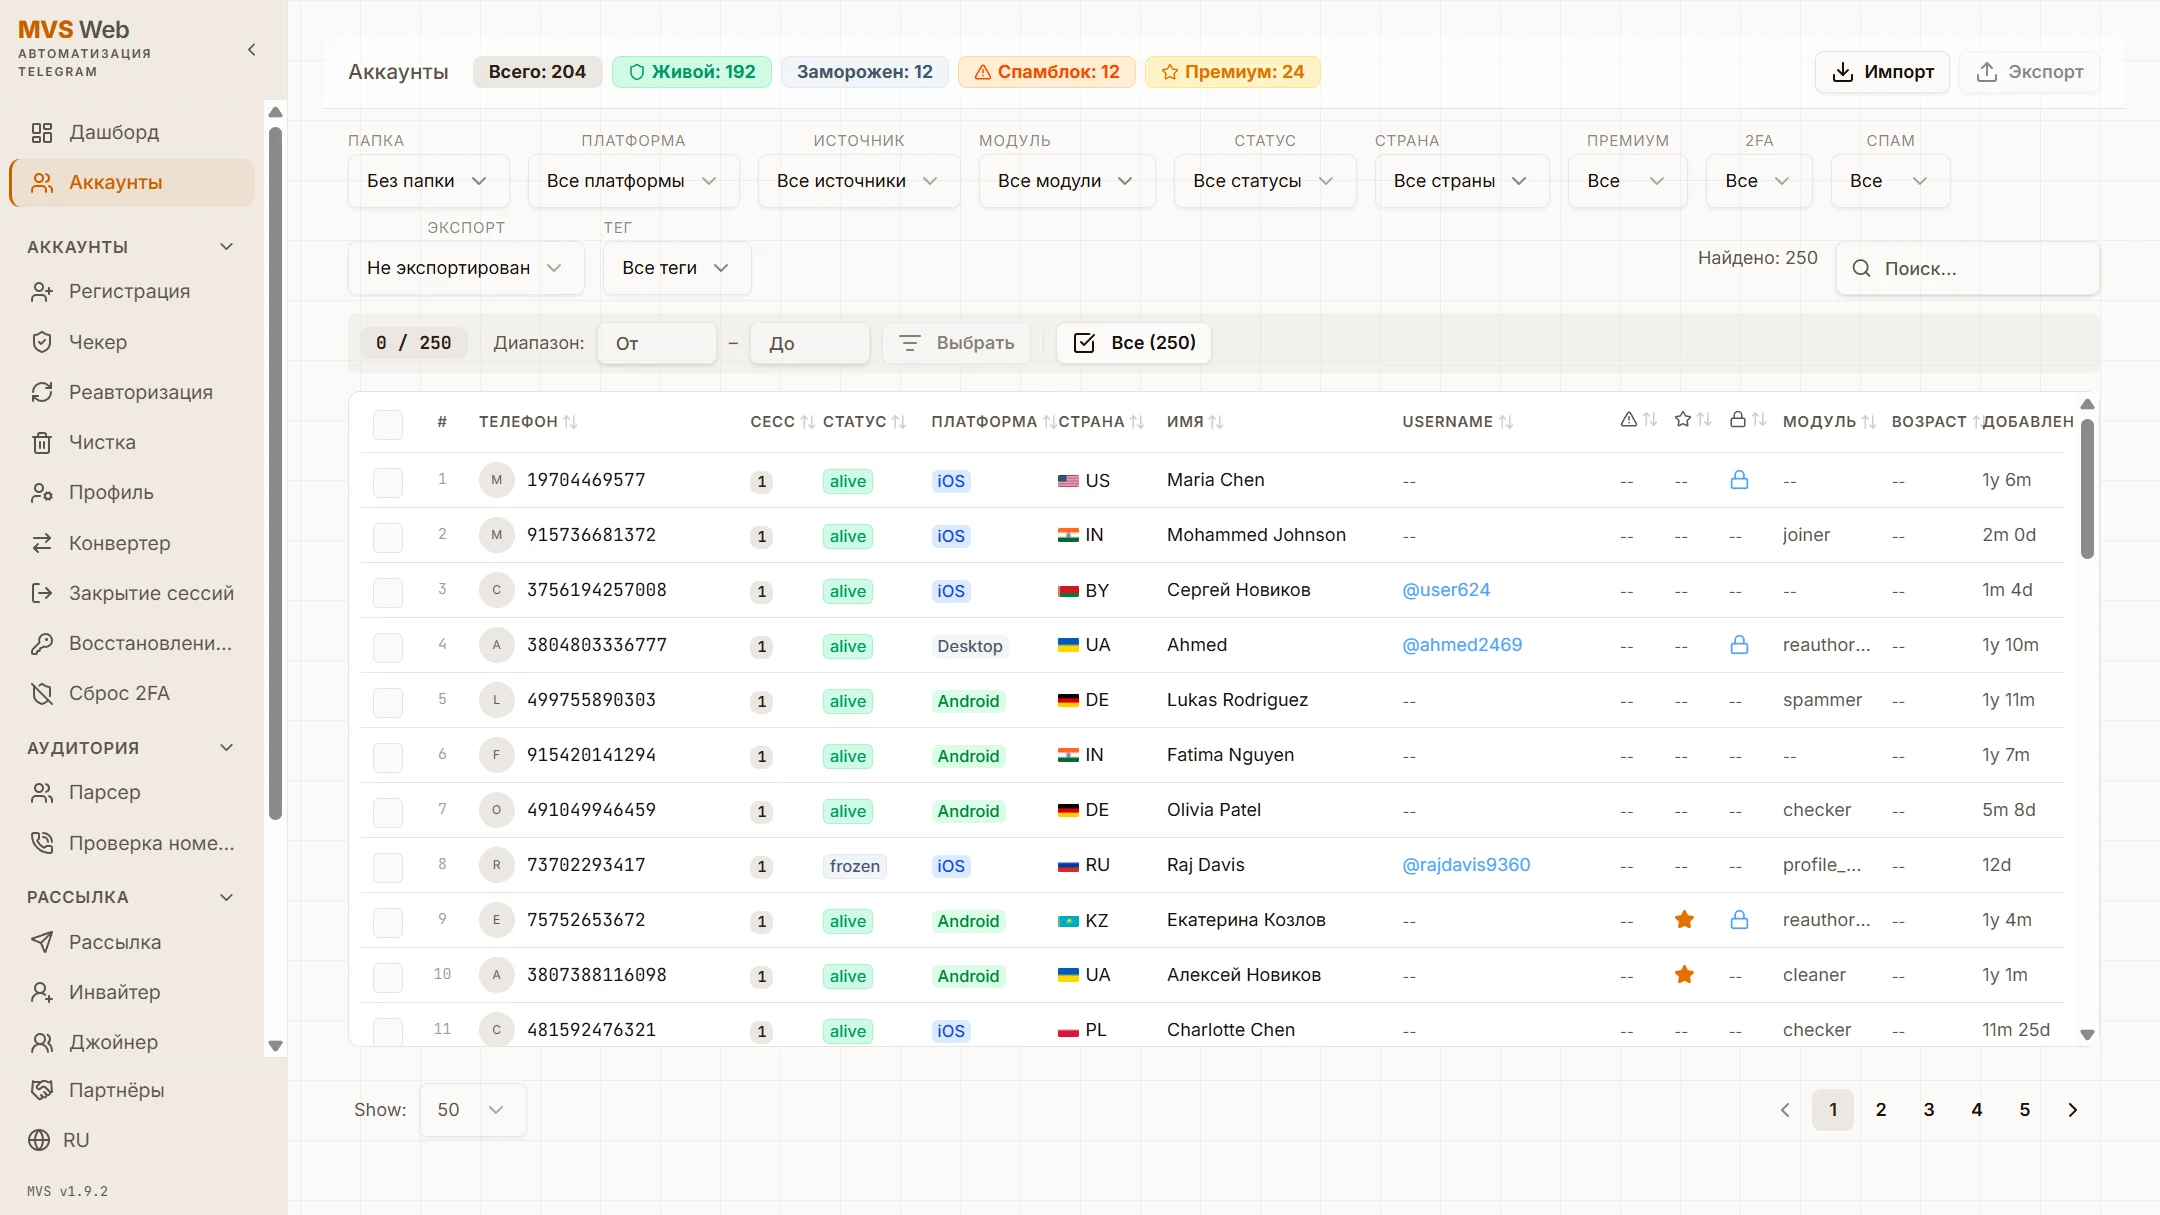Click the magnifier icon in the search field

pyautogui.click(x=1861, y=268)
